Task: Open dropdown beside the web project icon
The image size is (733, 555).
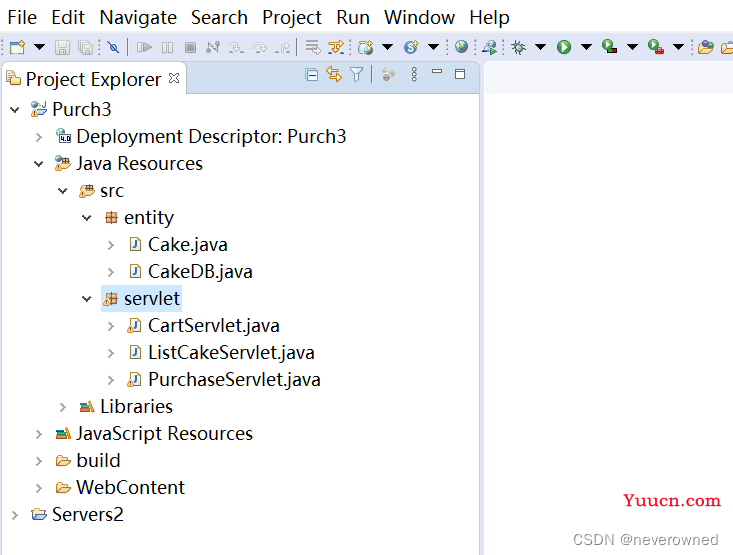Action: click(388, 47)
